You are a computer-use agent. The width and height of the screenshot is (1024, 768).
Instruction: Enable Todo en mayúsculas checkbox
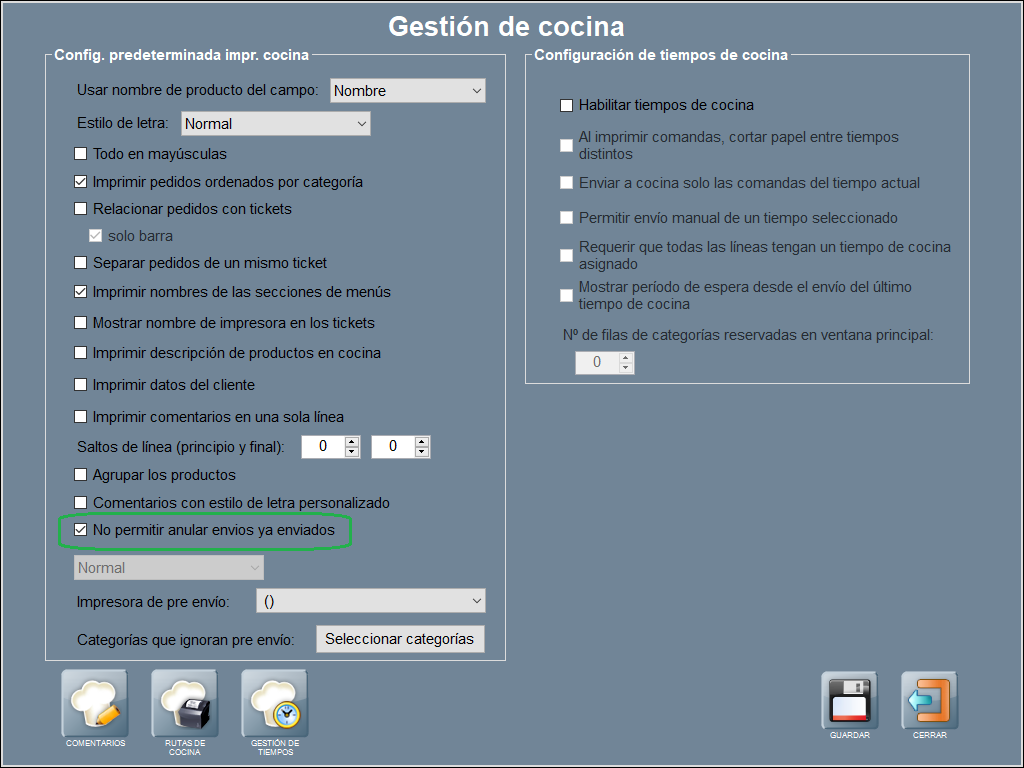[x=81, y=154]
